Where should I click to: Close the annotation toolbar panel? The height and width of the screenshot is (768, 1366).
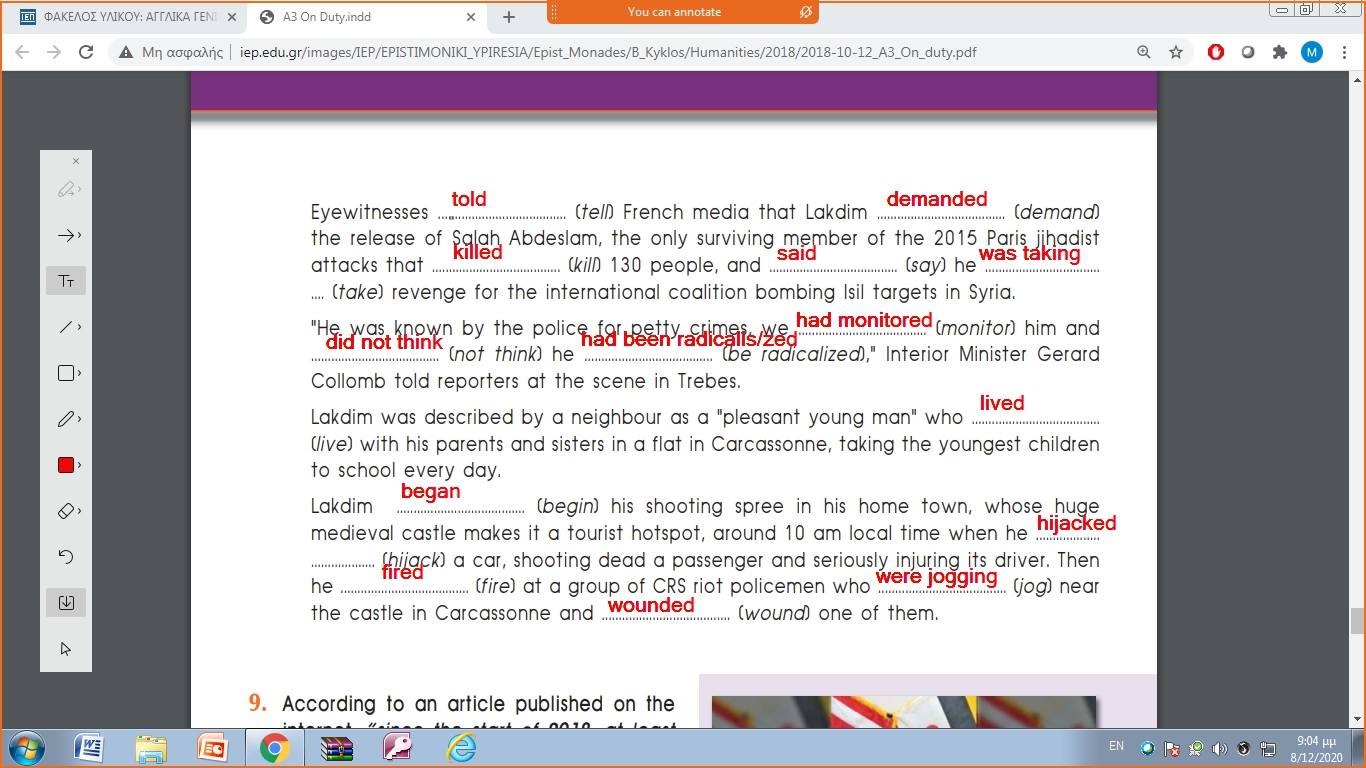tap(76, 161)
